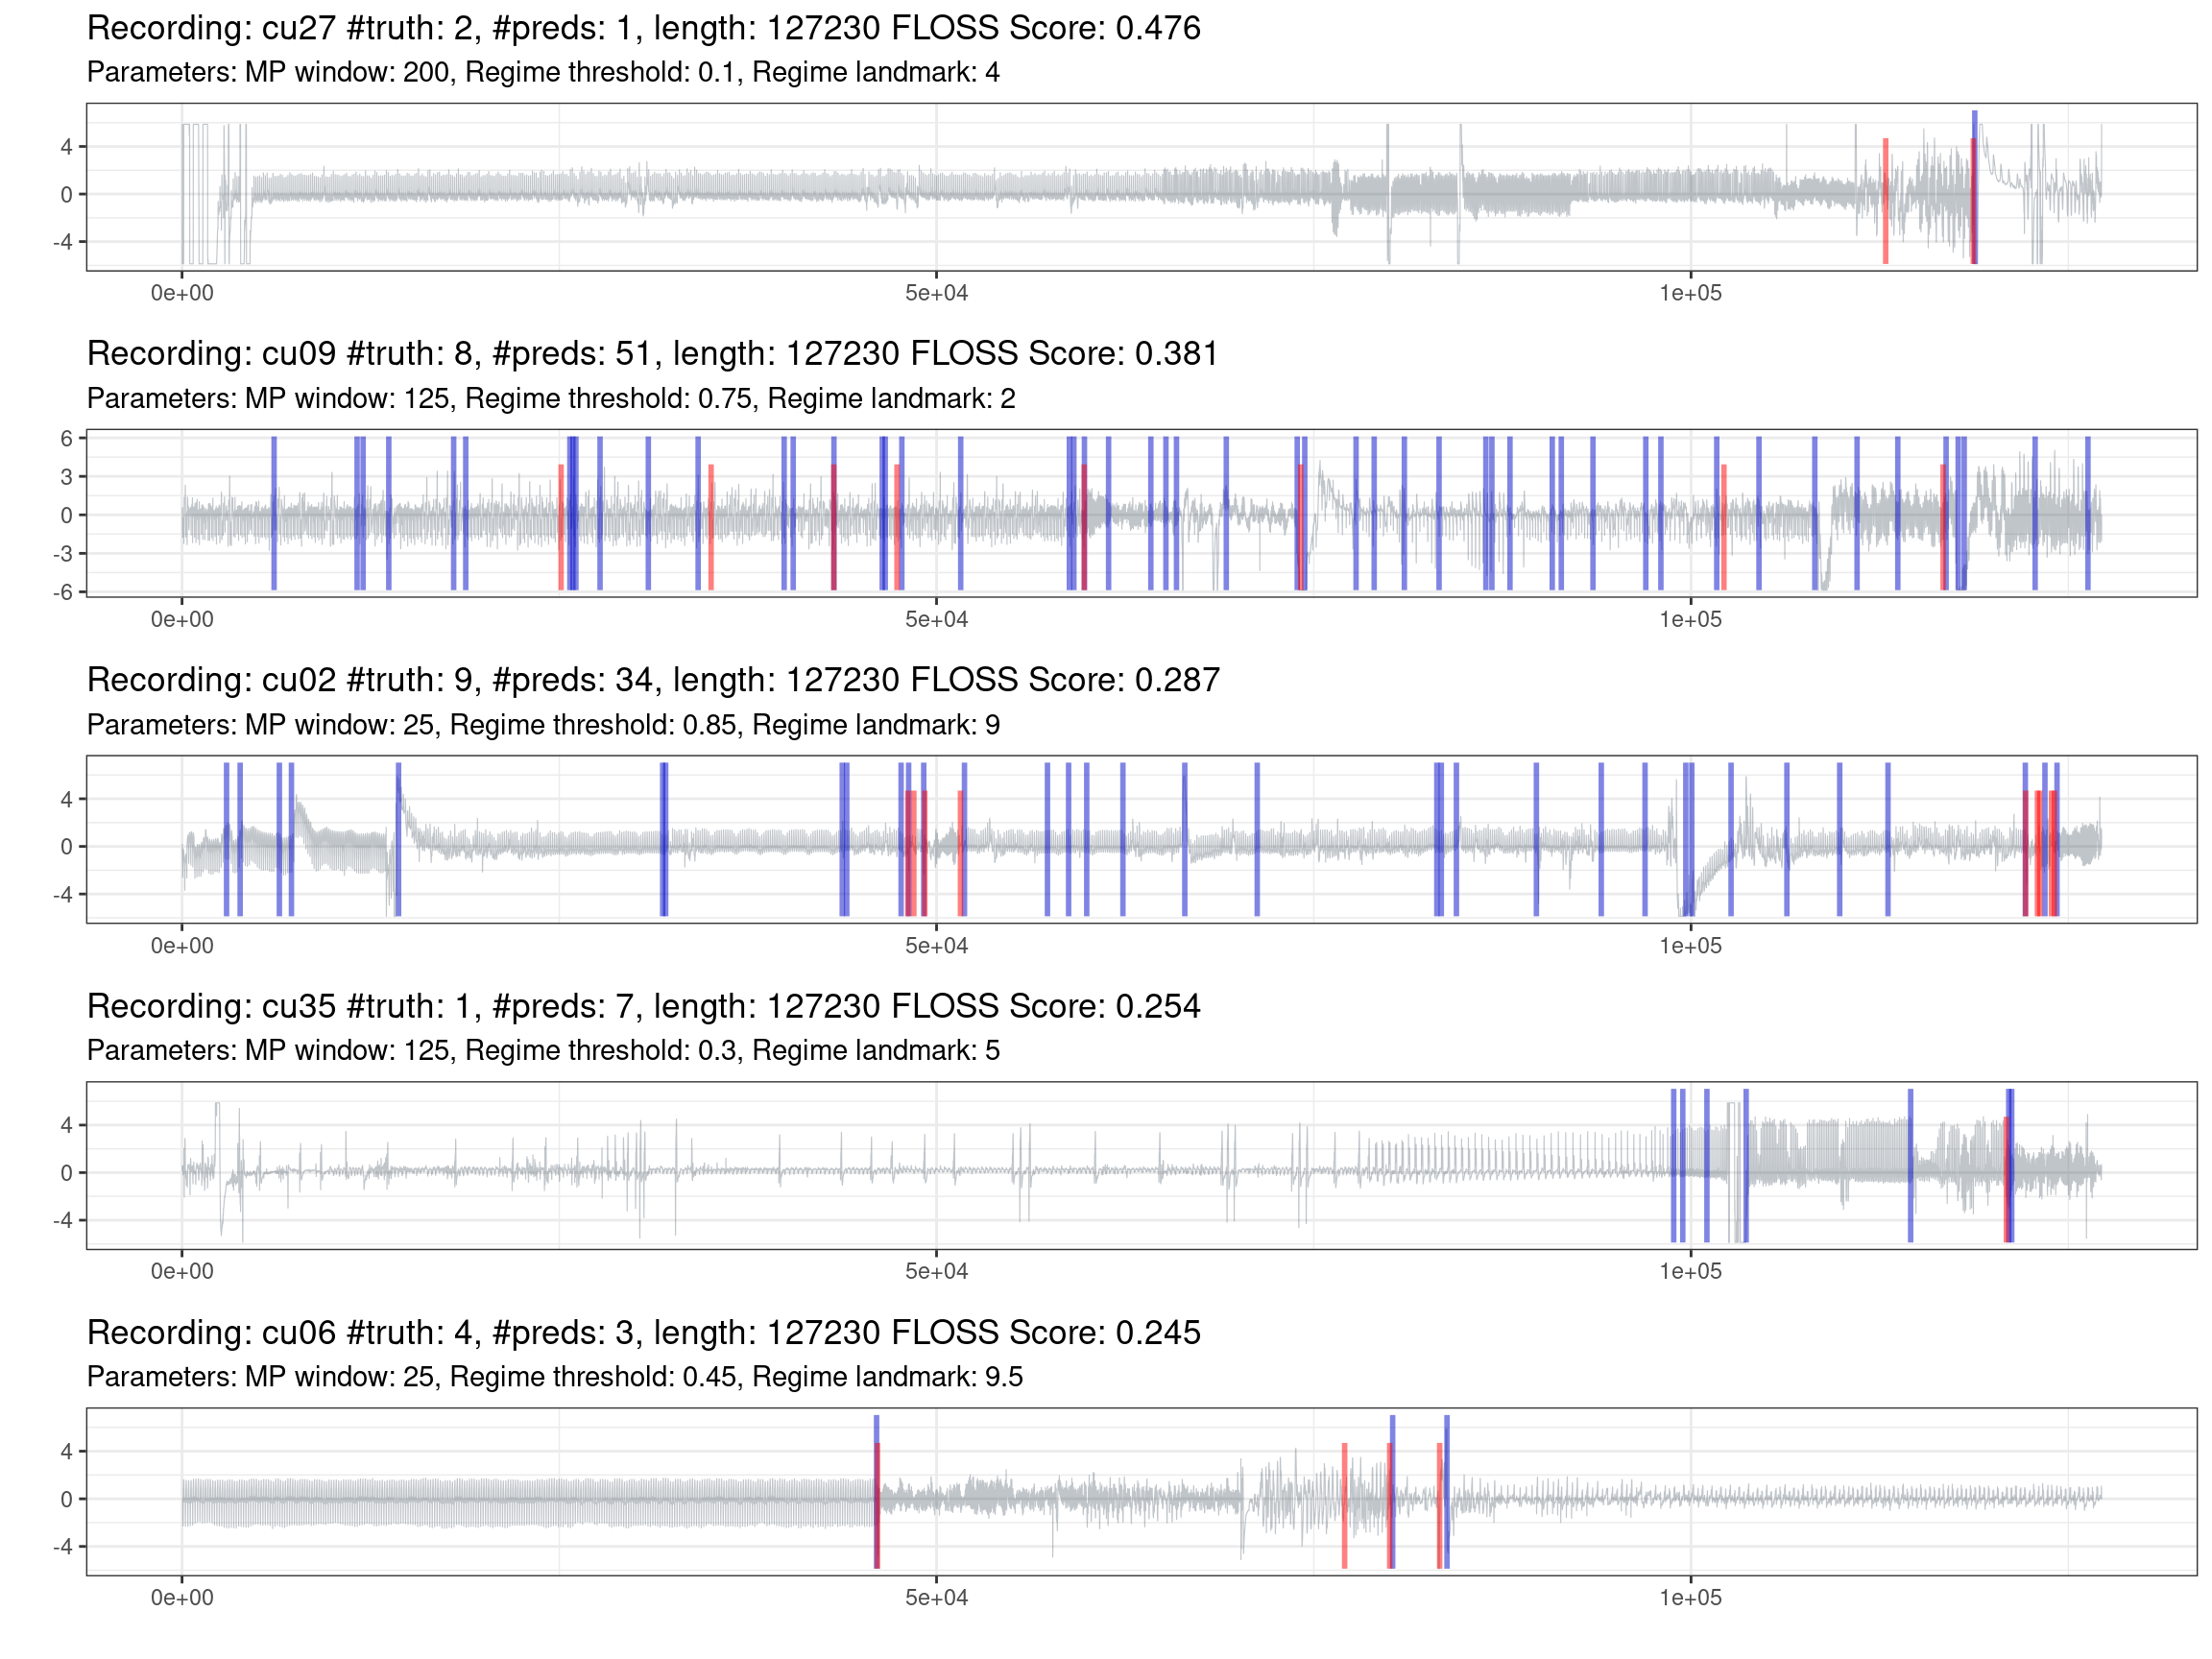This screenshot has height=1659, width=2212.
Task: Click the '0e+00' x-axis label under cu09 plot
Action: (x=182, y=620)
